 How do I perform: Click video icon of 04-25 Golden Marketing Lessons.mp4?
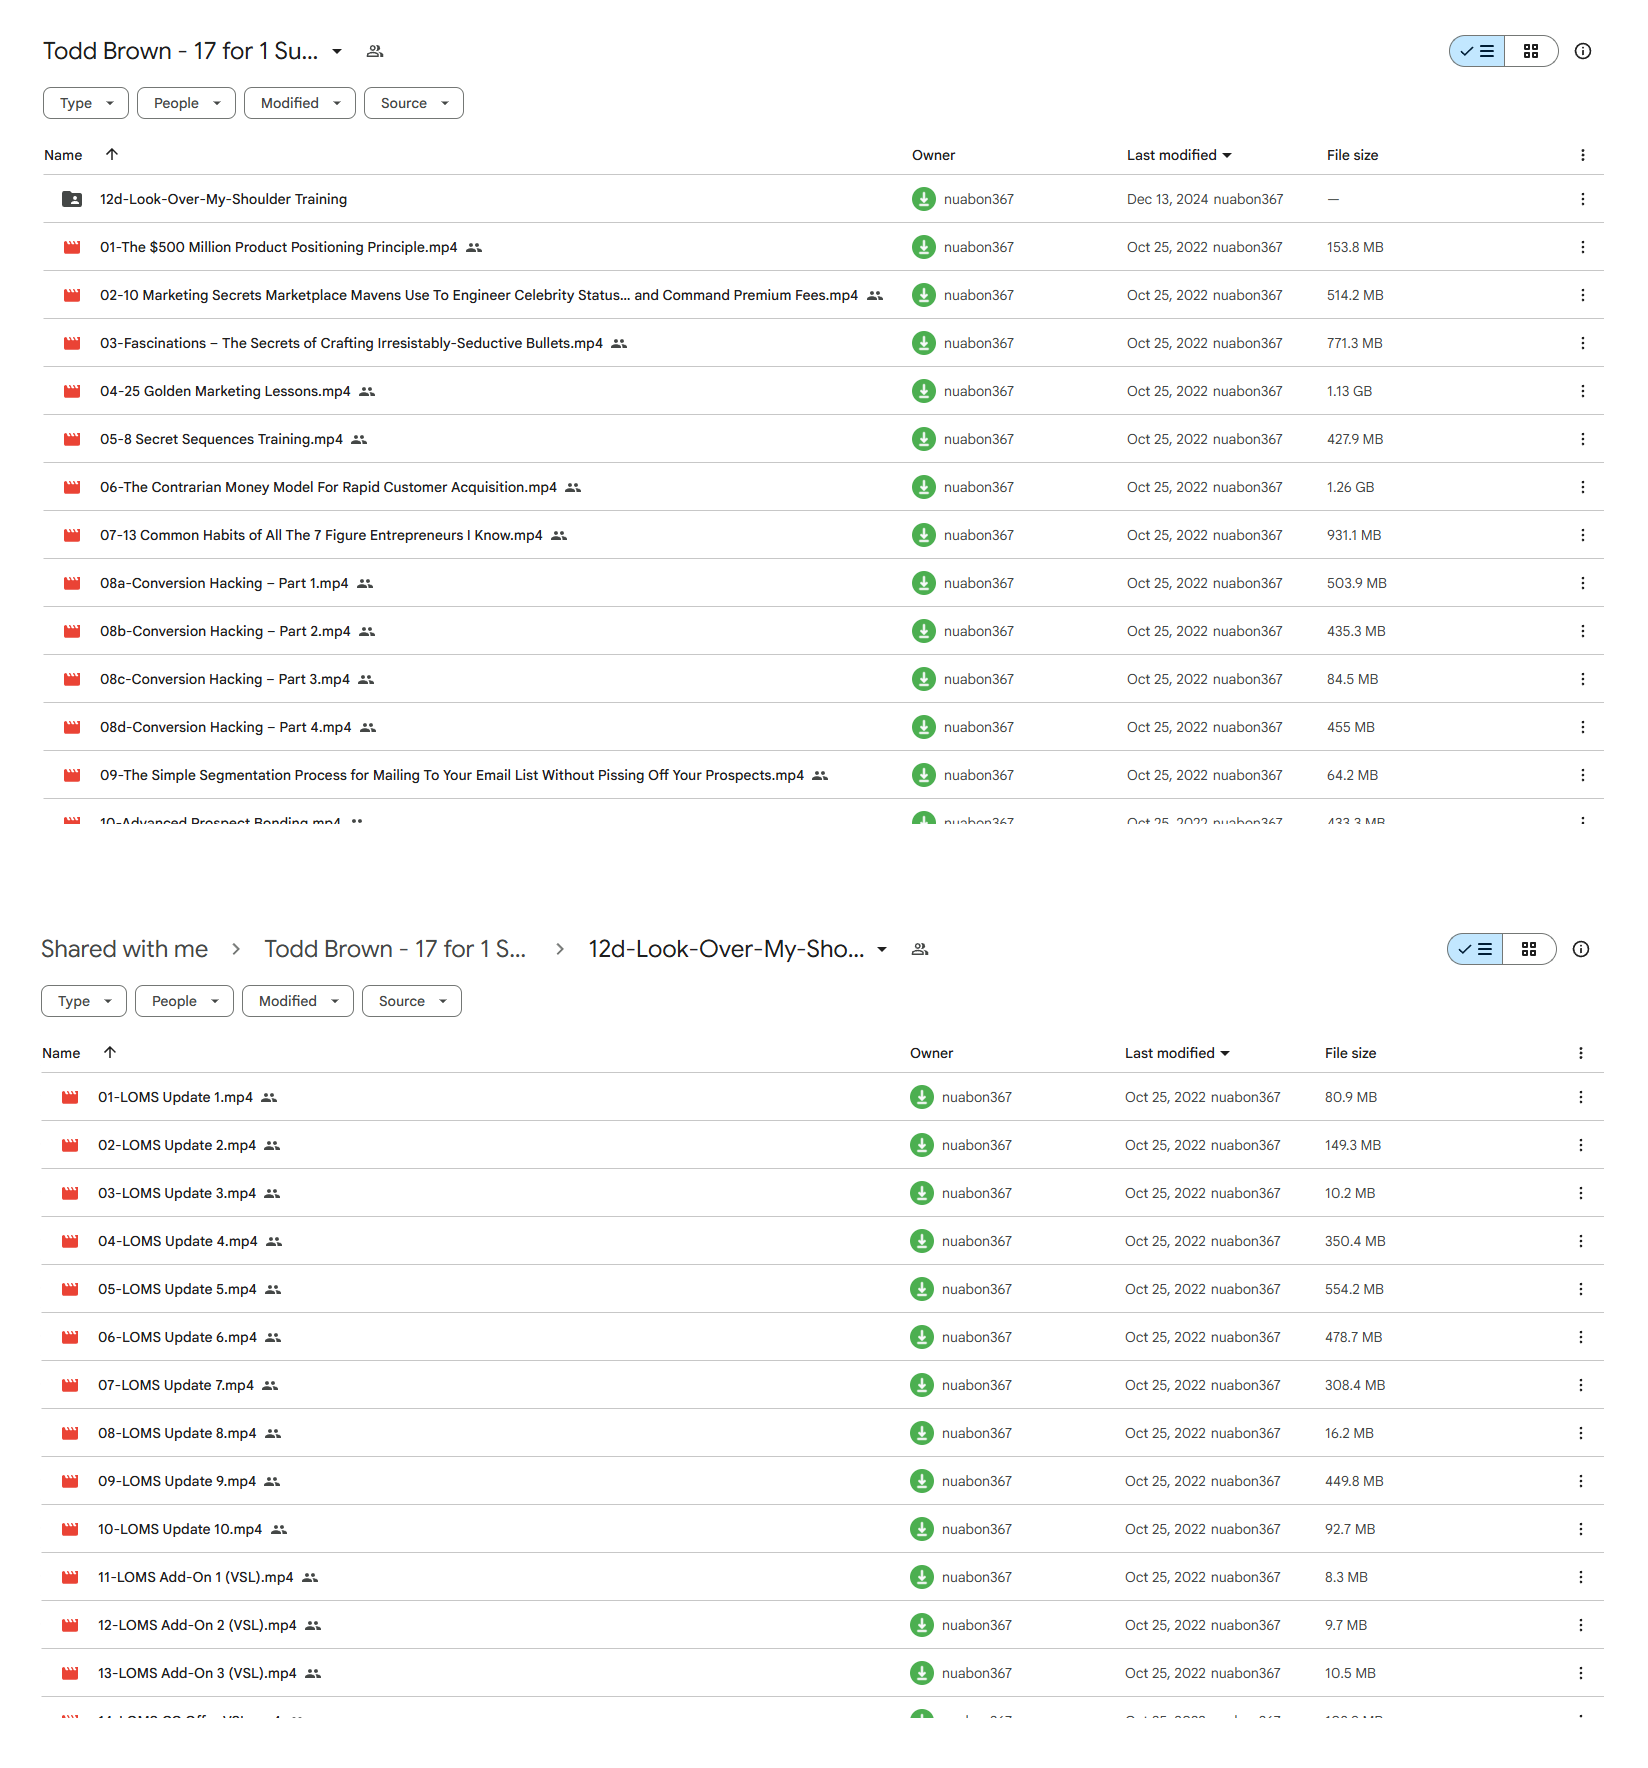coord(72,391)
